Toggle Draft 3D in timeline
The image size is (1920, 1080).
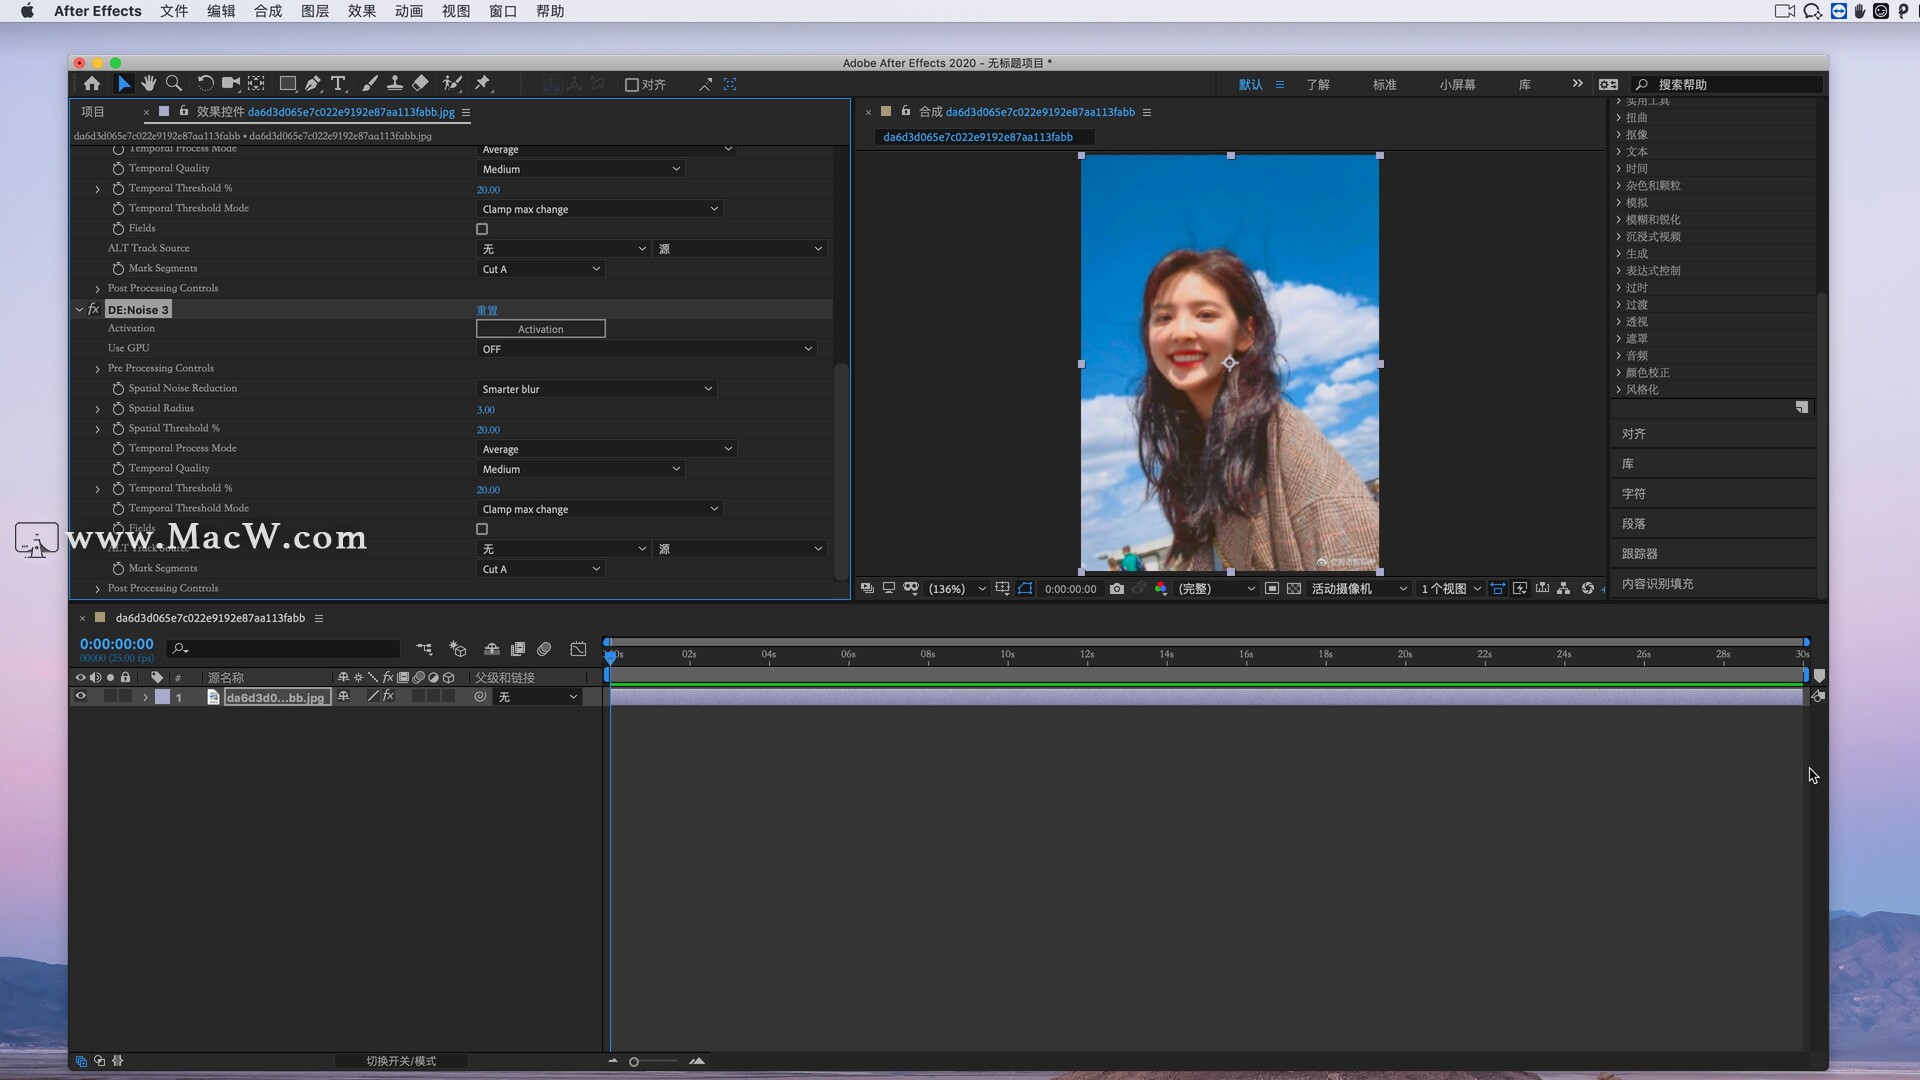458,649
